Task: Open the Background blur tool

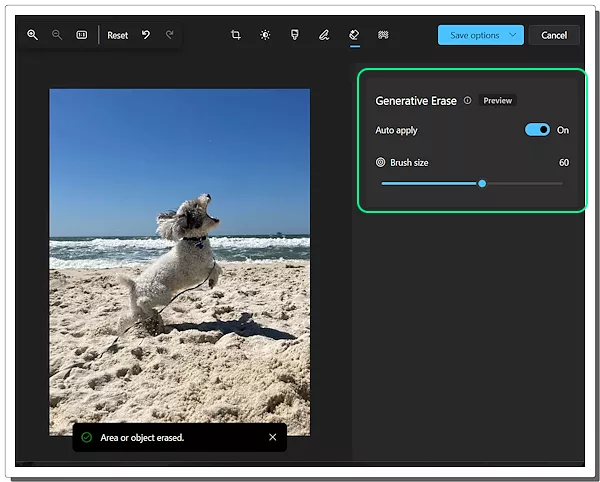Action: coord(383,35)
